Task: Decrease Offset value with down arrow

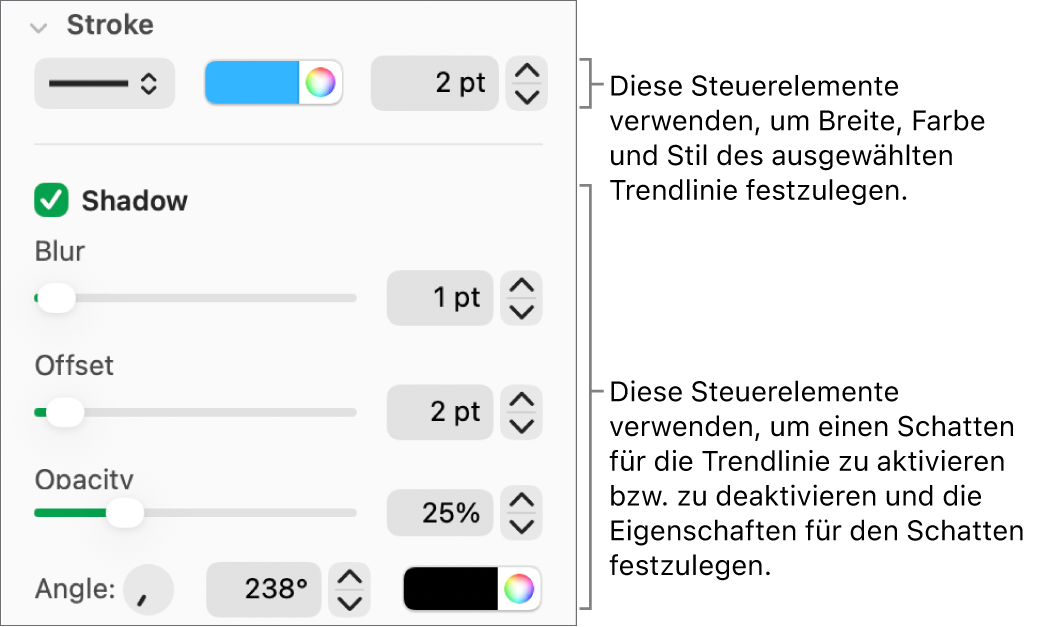Action: point(521,425)
